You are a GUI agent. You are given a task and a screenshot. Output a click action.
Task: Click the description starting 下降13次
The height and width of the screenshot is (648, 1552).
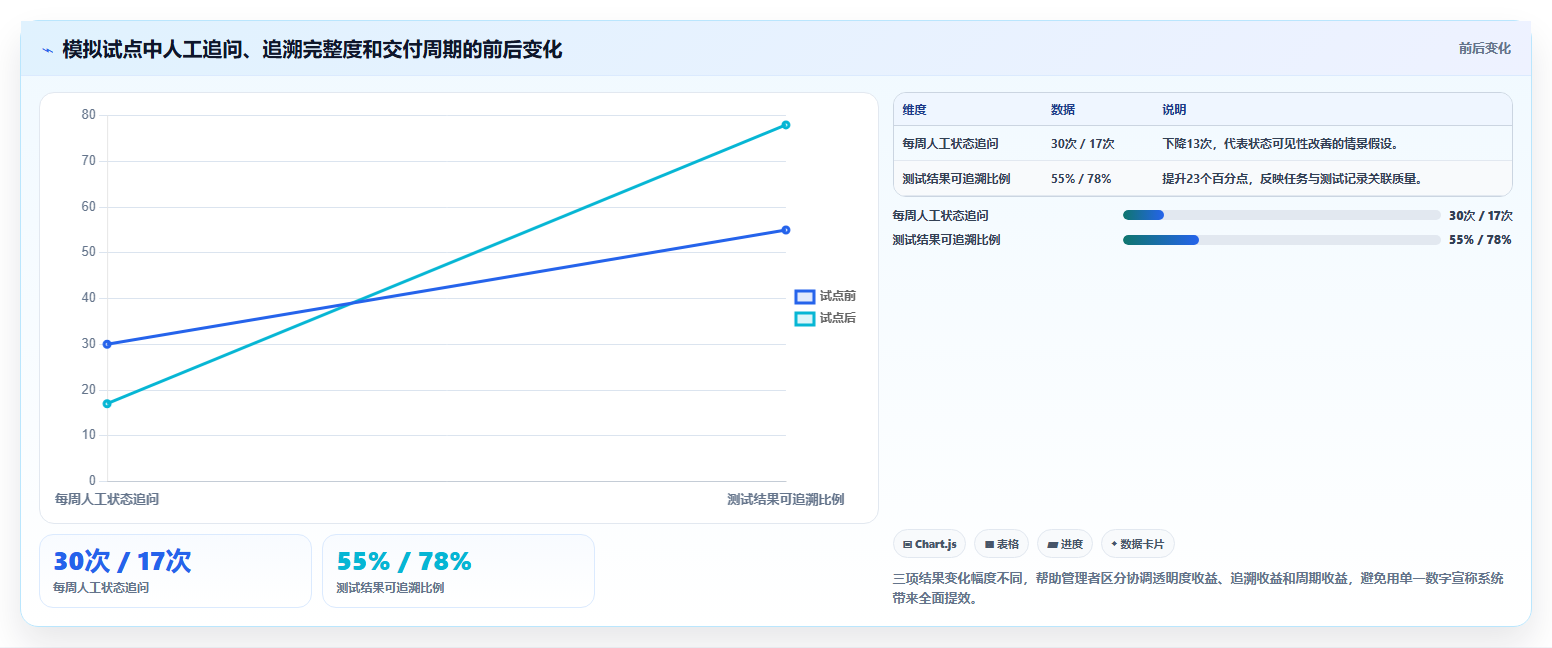[x=1280, y=144]
